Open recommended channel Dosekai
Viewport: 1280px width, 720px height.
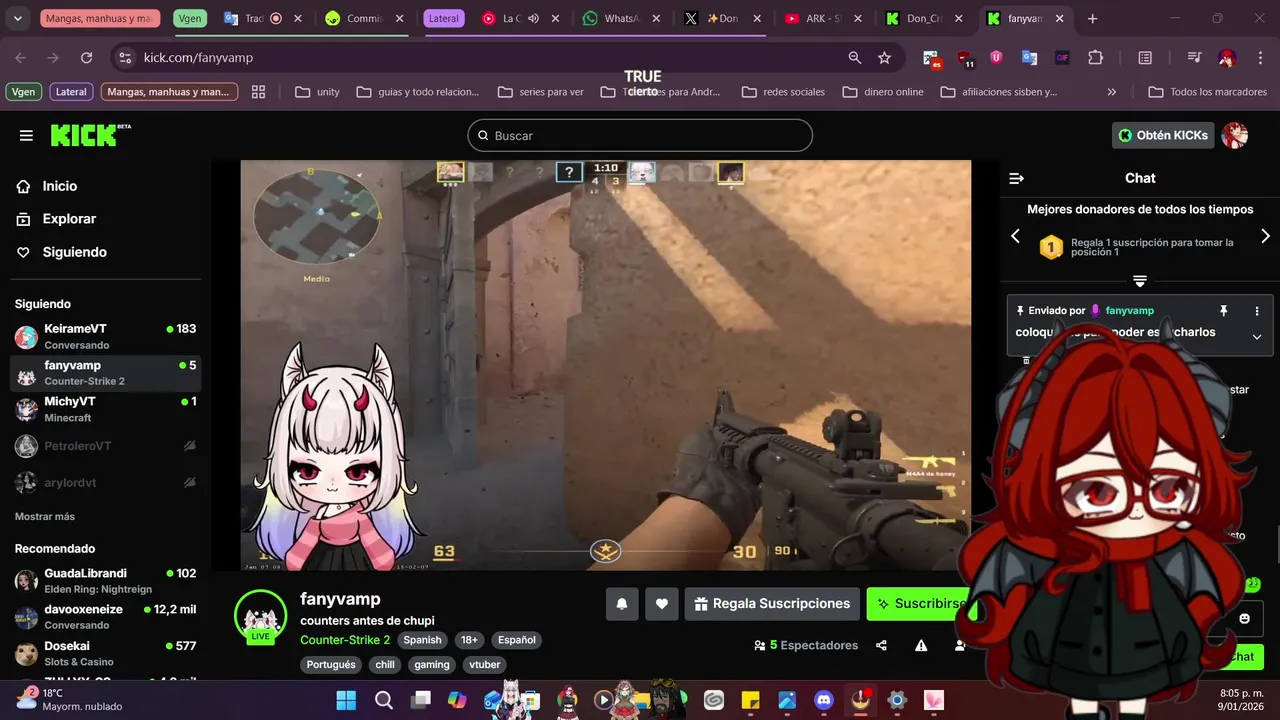(105, 653)
